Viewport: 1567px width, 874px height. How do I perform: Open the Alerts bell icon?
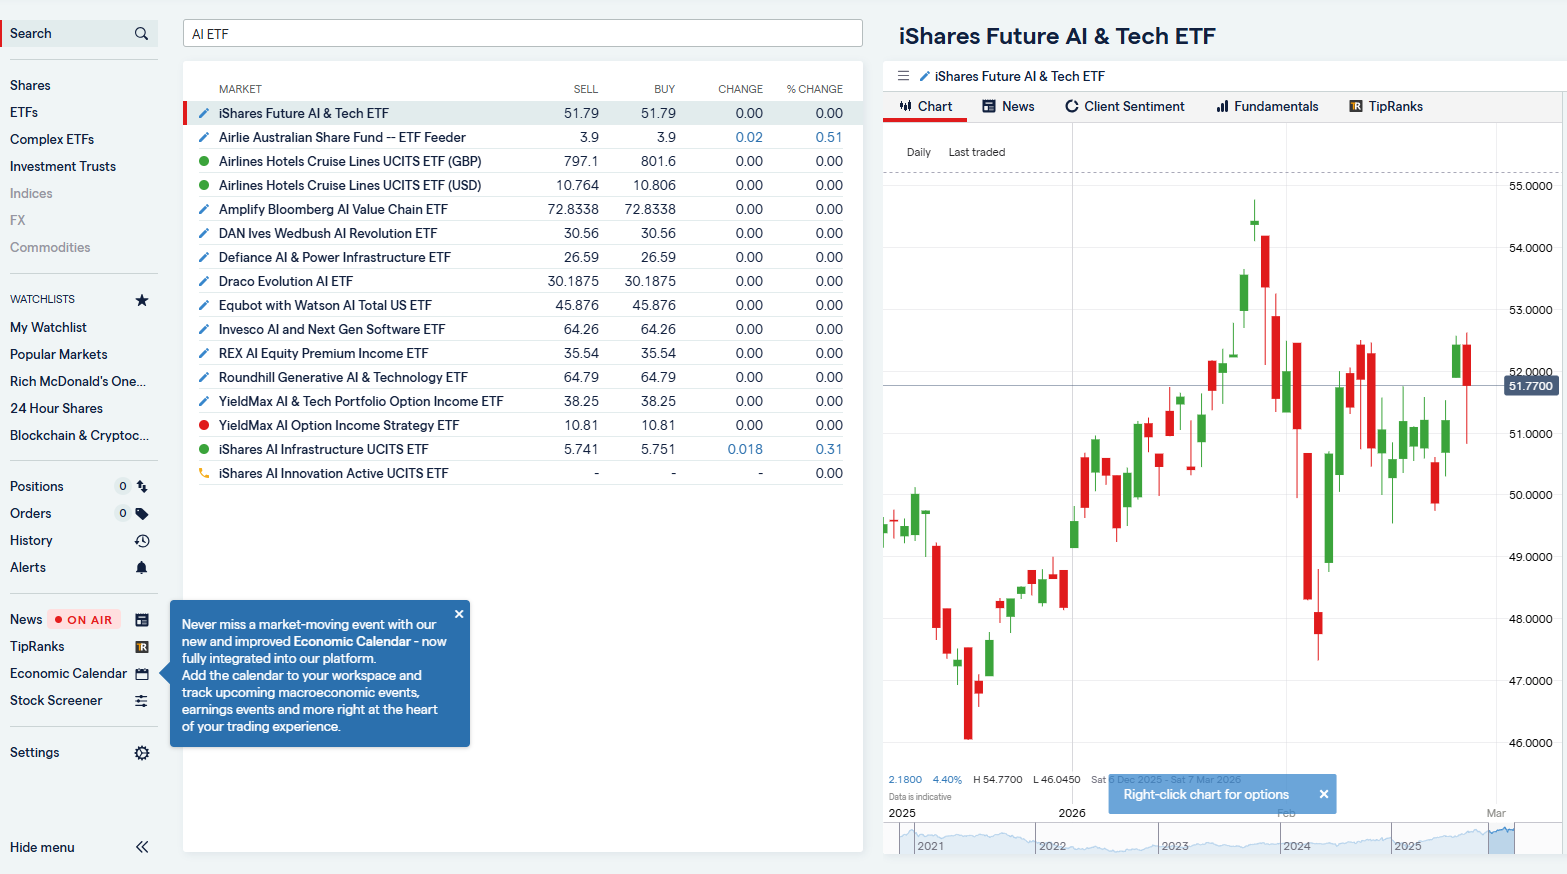pyautogui.click(x=141, y=567)
